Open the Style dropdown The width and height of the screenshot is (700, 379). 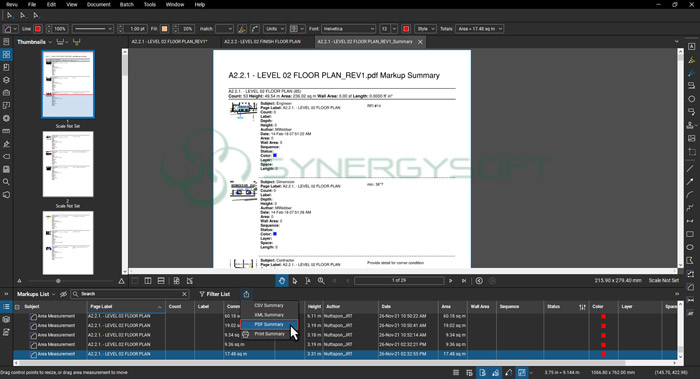point(425,29)
